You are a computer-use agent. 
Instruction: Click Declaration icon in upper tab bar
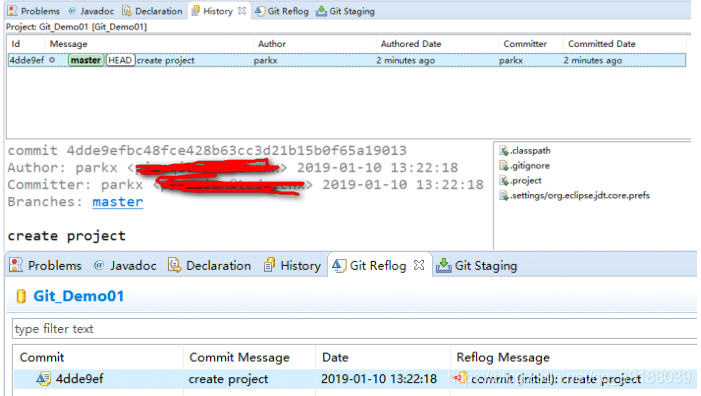[127, 11]
